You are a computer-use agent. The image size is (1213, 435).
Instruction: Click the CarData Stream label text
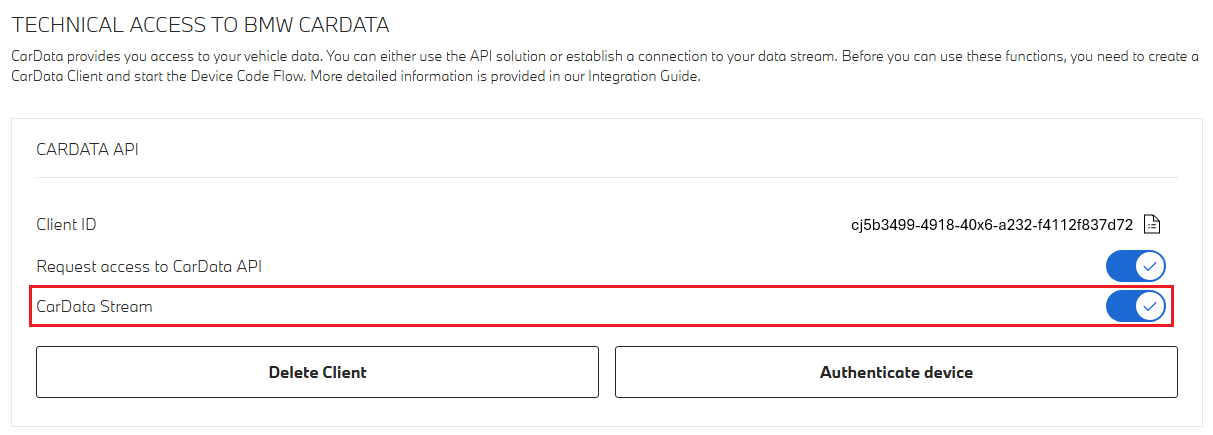[94, 307]
